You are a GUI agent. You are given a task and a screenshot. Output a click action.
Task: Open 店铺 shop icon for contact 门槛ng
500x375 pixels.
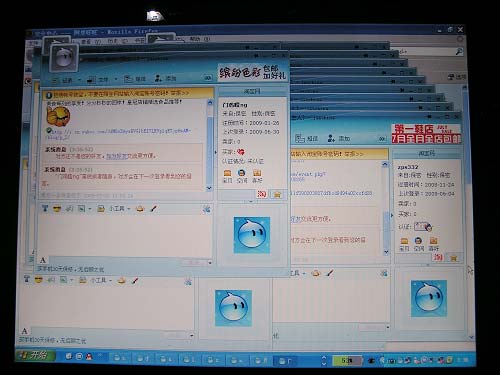click(x=227, y=176)
